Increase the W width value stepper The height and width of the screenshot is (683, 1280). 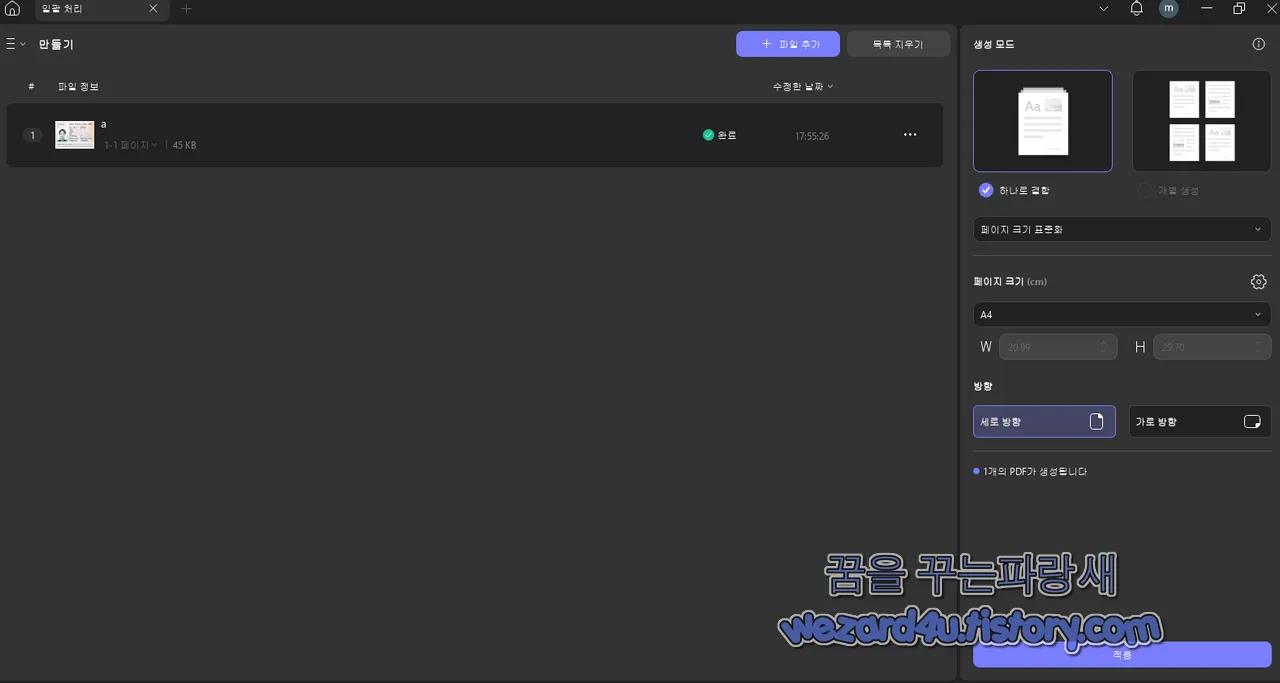click(1103, 343)
